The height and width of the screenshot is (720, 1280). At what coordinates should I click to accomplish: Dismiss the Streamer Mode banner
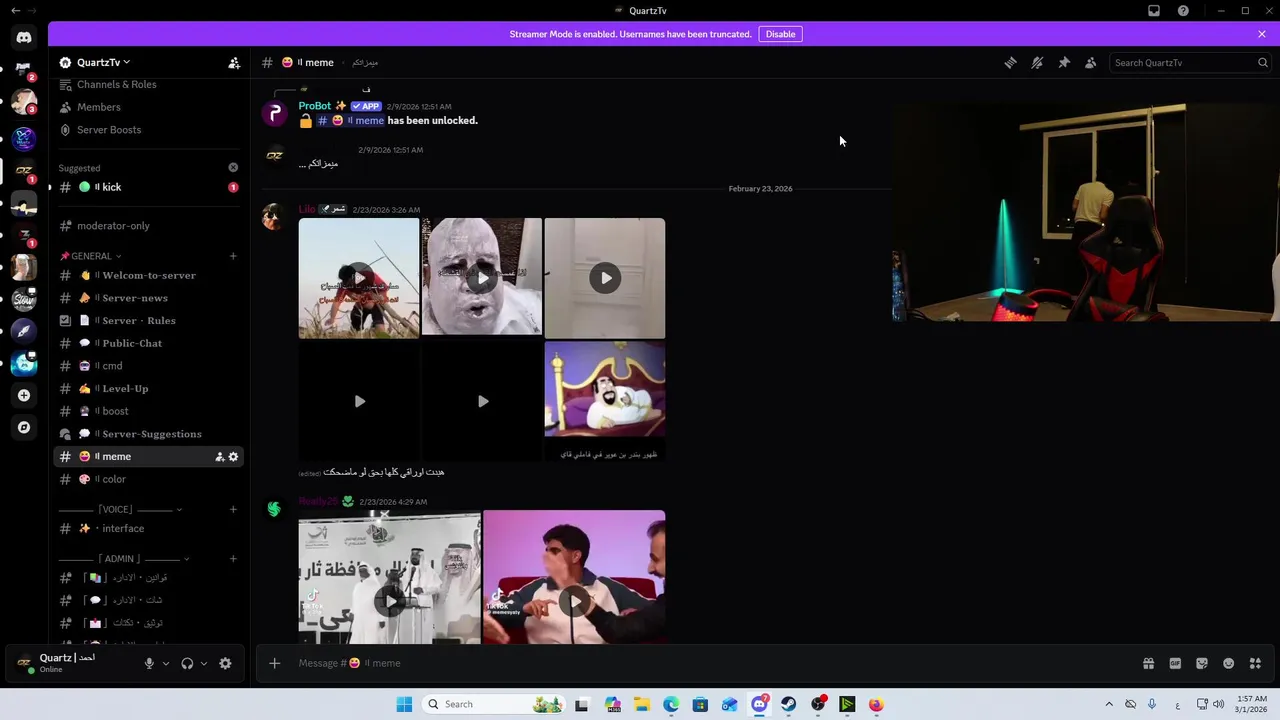tap(1262, 34)
